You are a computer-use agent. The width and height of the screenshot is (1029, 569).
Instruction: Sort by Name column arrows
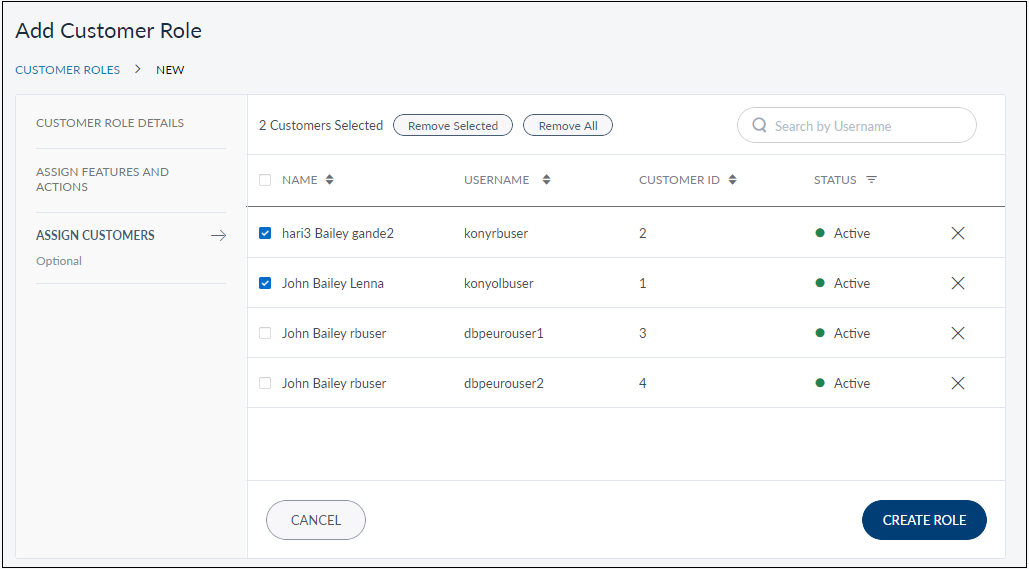330,180
